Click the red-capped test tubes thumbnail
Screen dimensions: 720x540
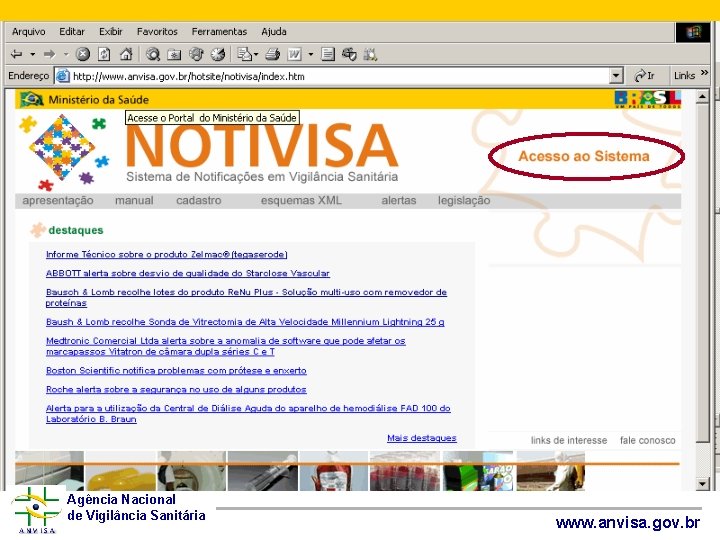point(404,471)
